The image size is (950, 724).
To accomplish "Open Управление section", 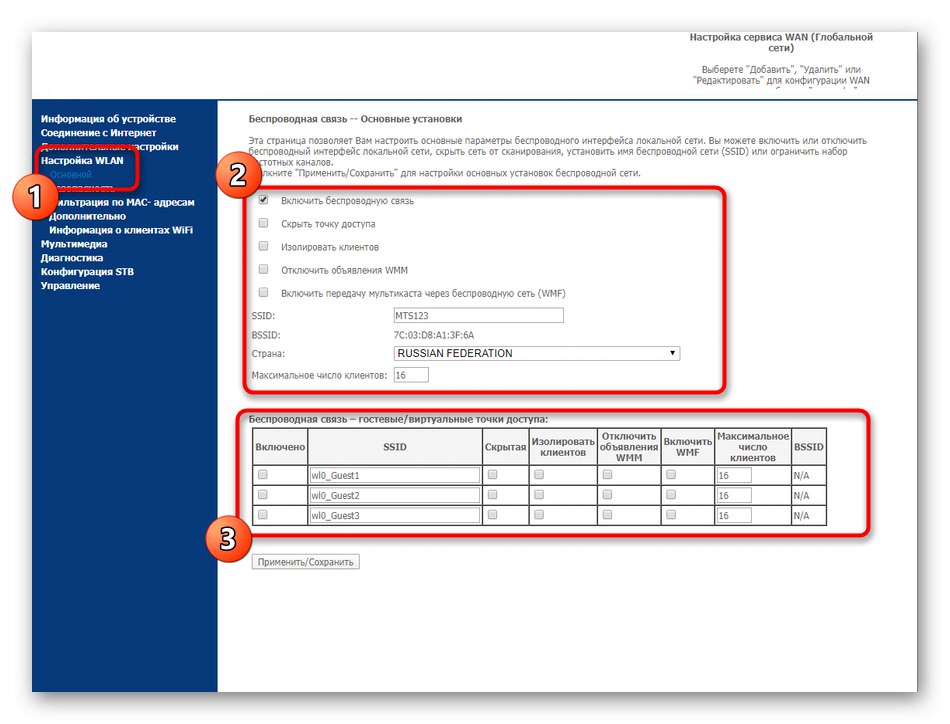I will 70,286.
